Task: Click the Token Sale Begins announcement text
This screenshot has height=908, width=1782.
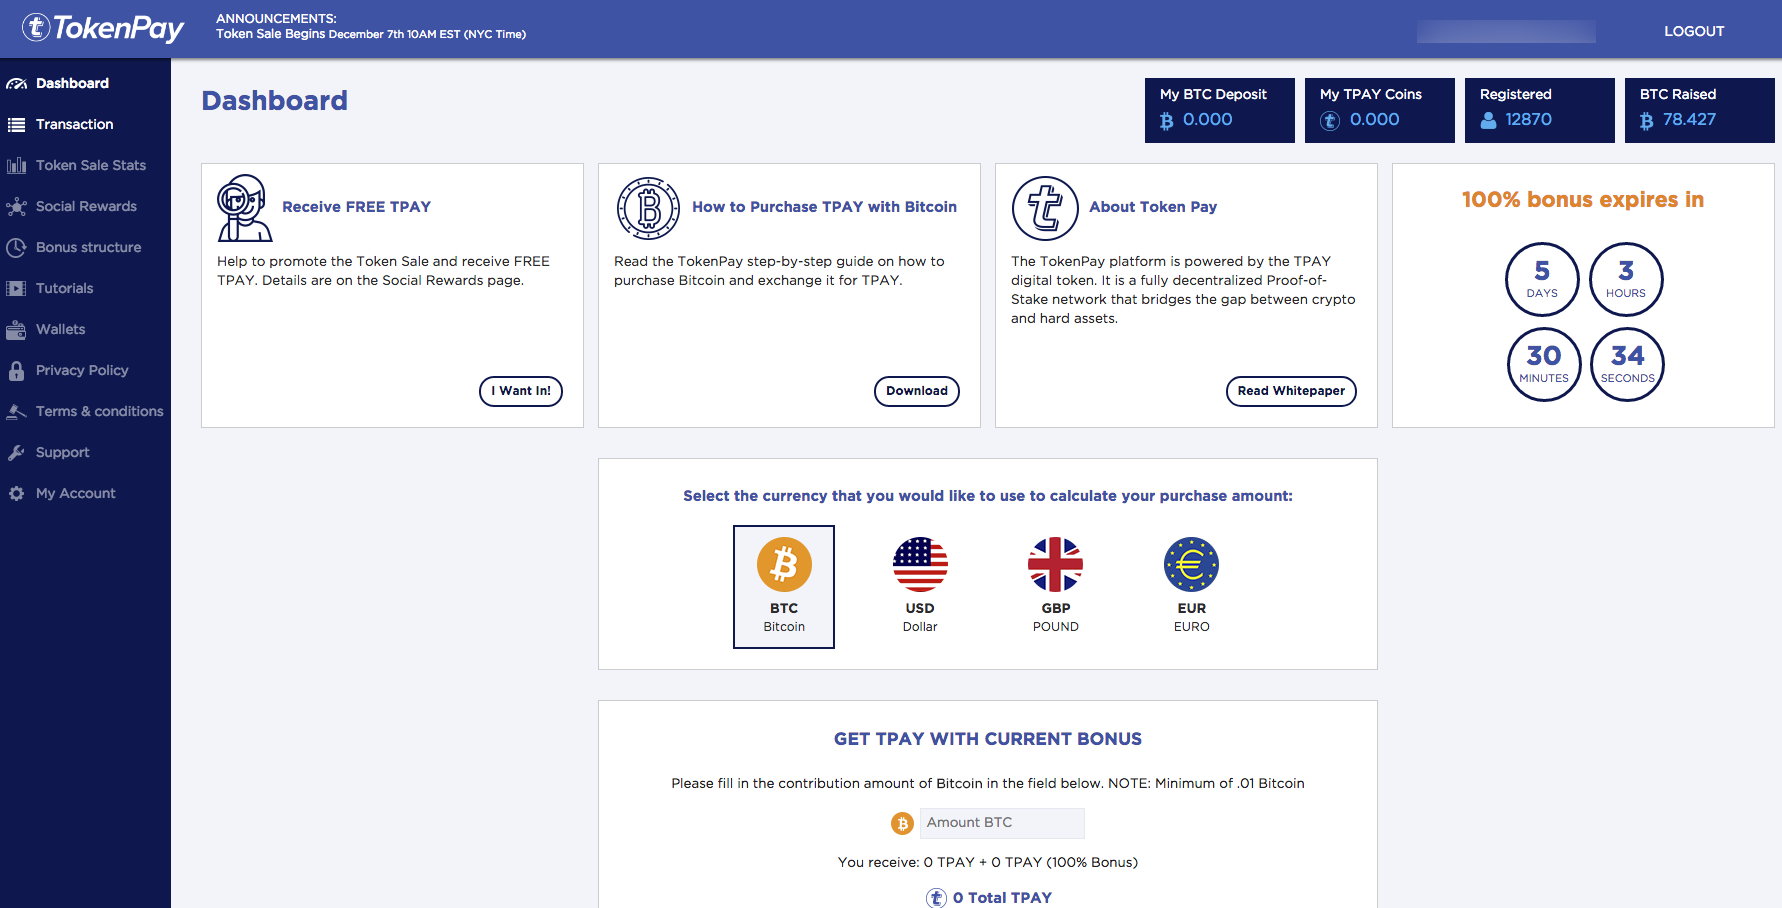Action: pyautogui.click(x=371, y=34)
